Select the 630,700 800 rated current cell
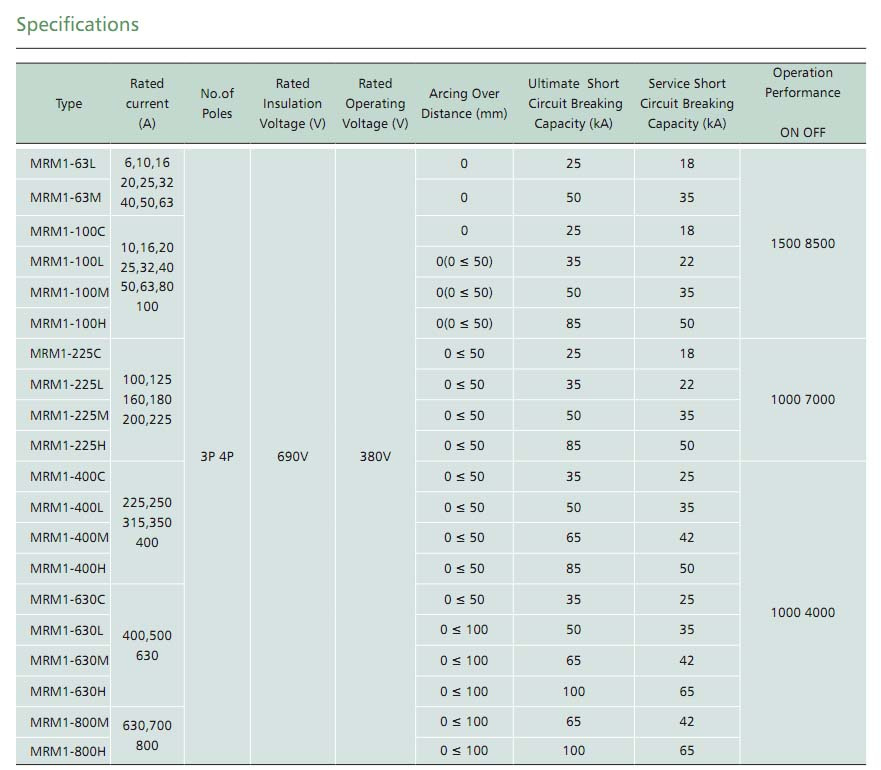881x770 pixels. [x=147, y=735]
